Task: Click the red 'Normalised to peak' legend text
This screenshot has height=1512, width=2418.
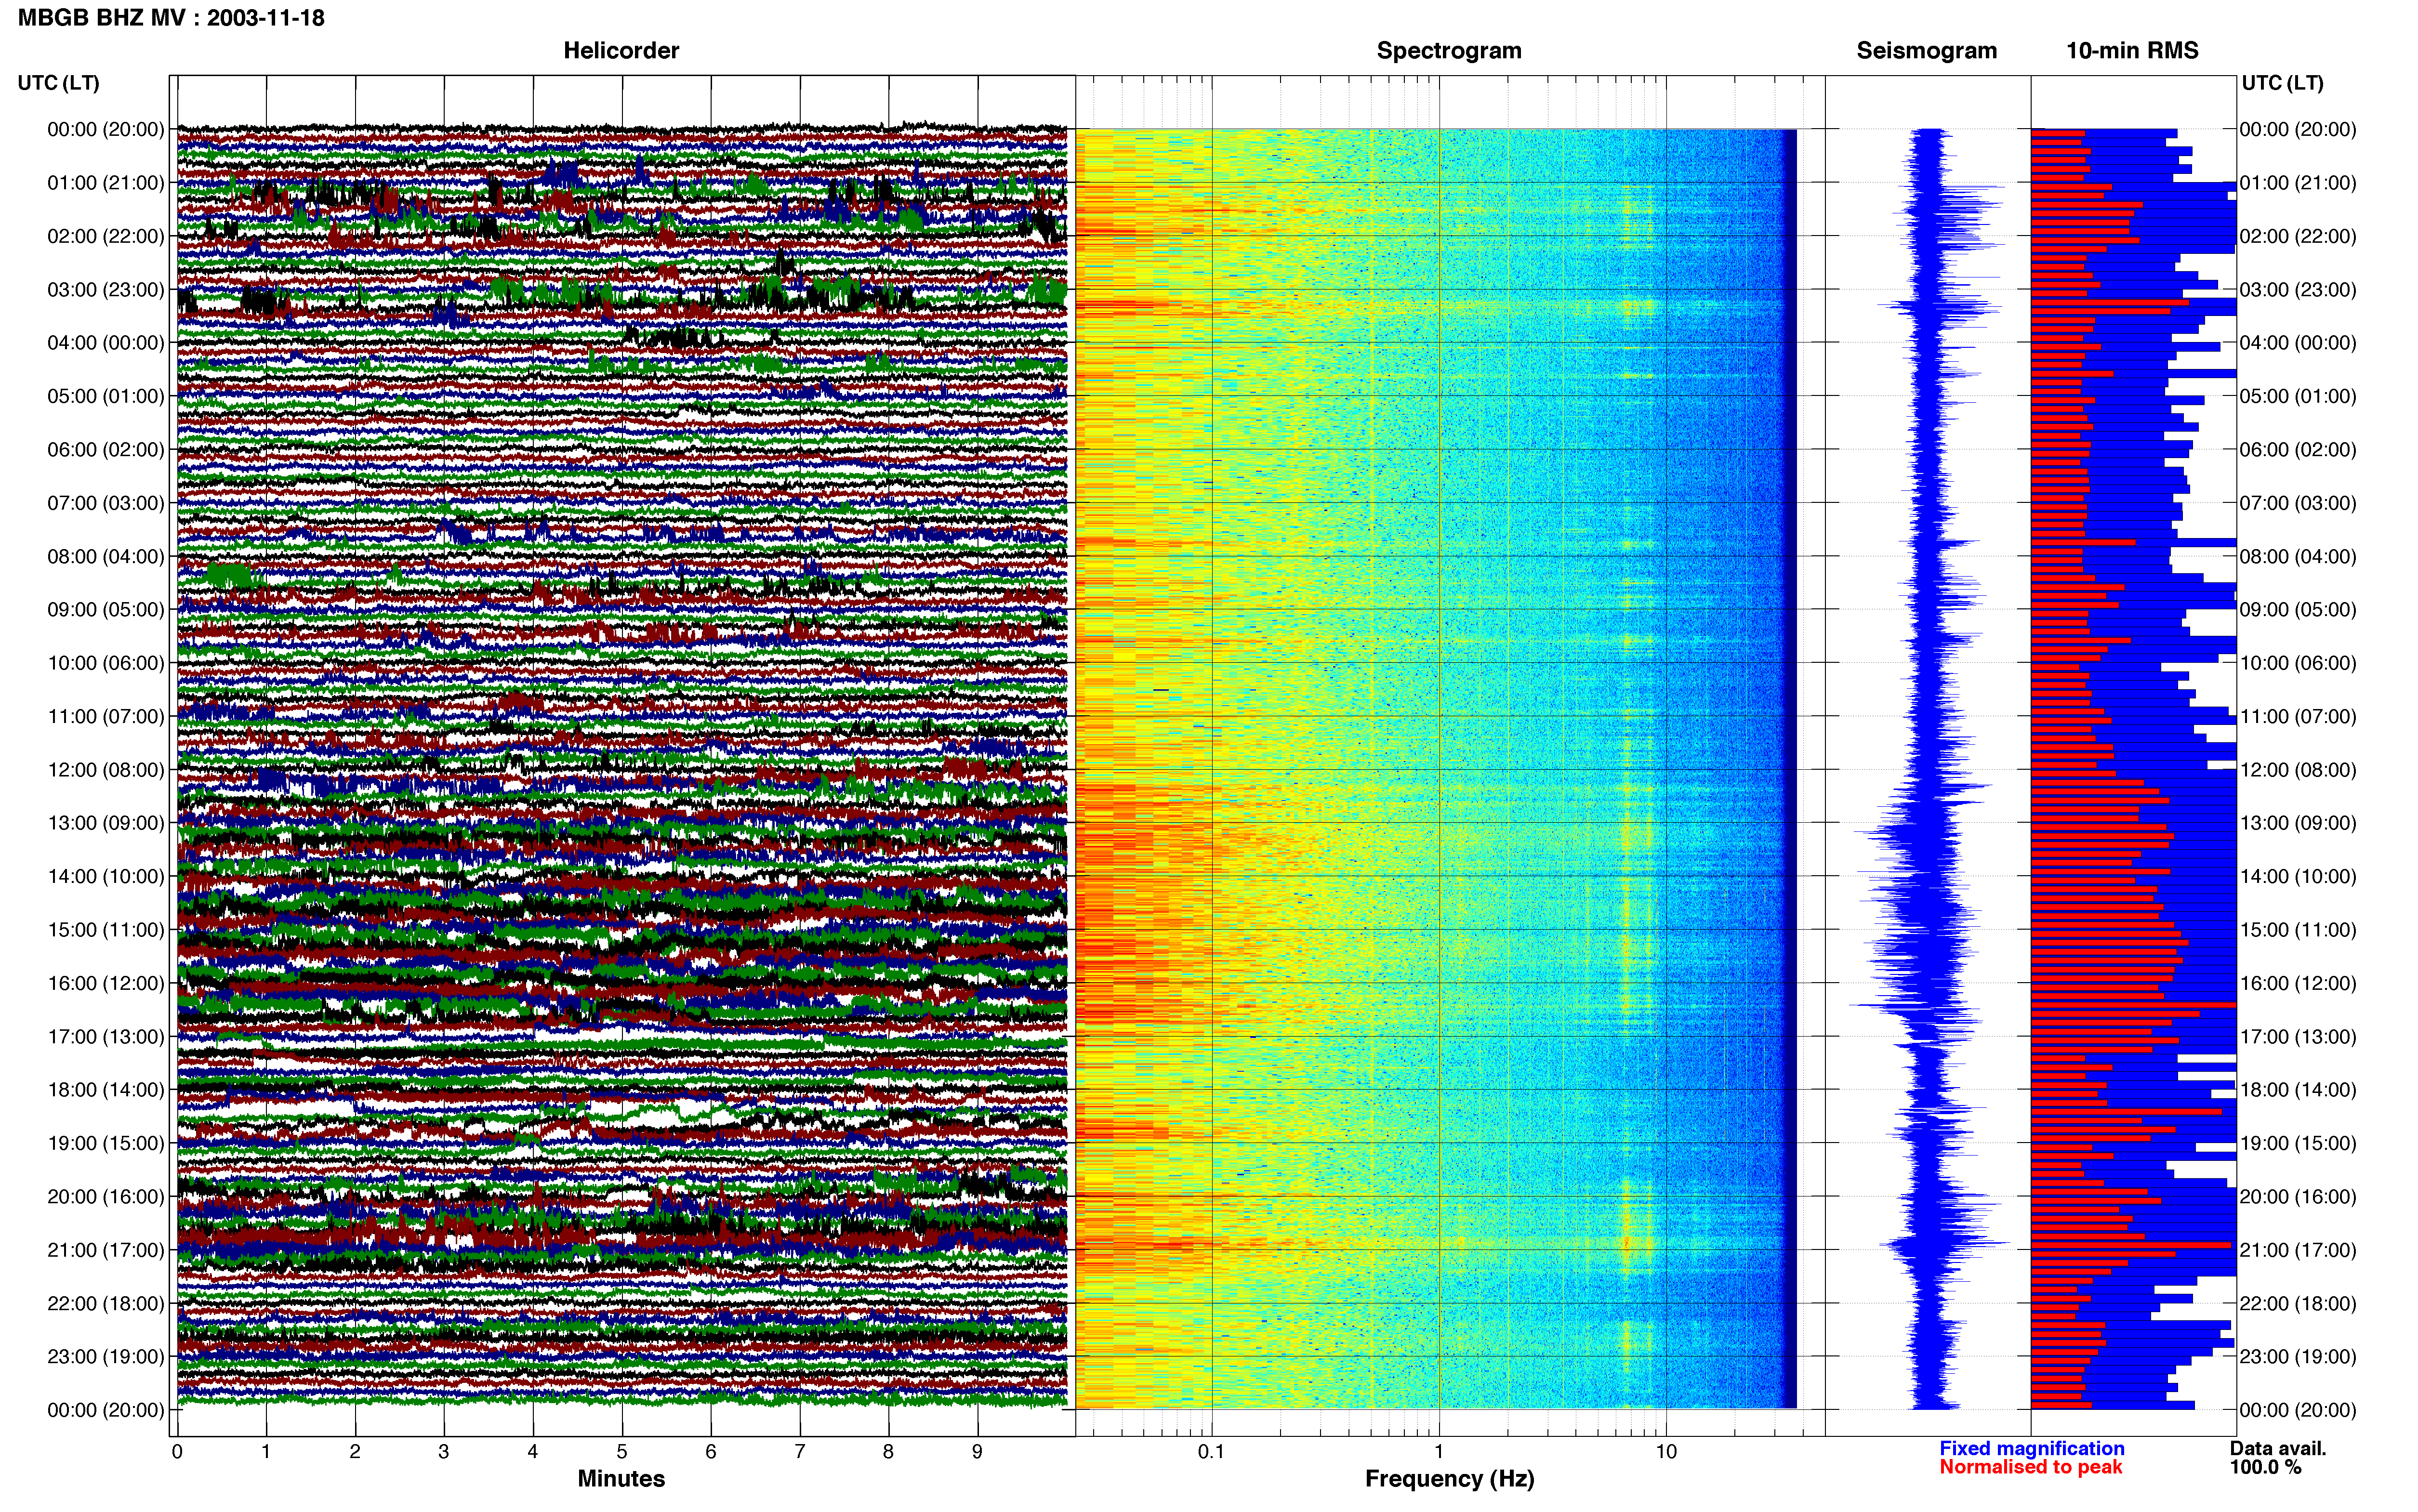Action: pyautogui.click(x=2031, y=1468)
